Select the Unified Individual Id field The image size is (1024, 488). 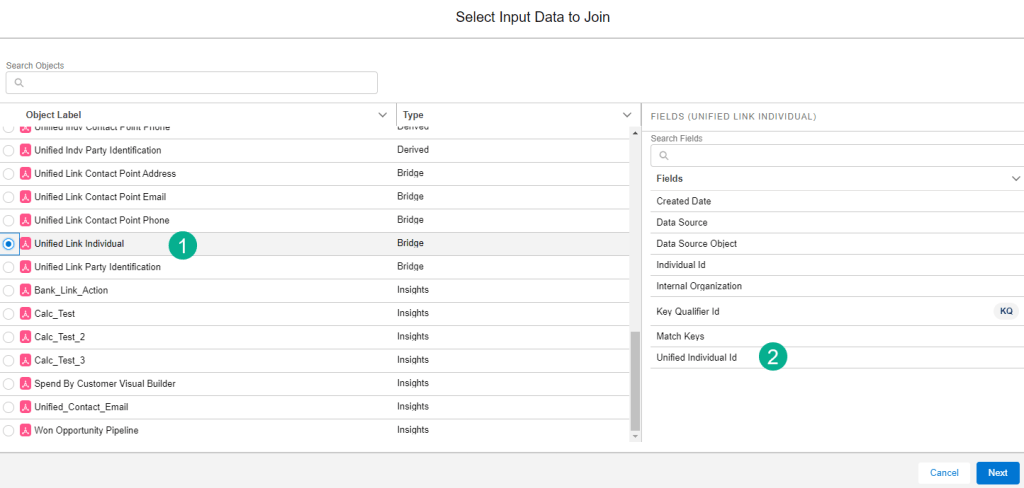[x=696, y=357]
